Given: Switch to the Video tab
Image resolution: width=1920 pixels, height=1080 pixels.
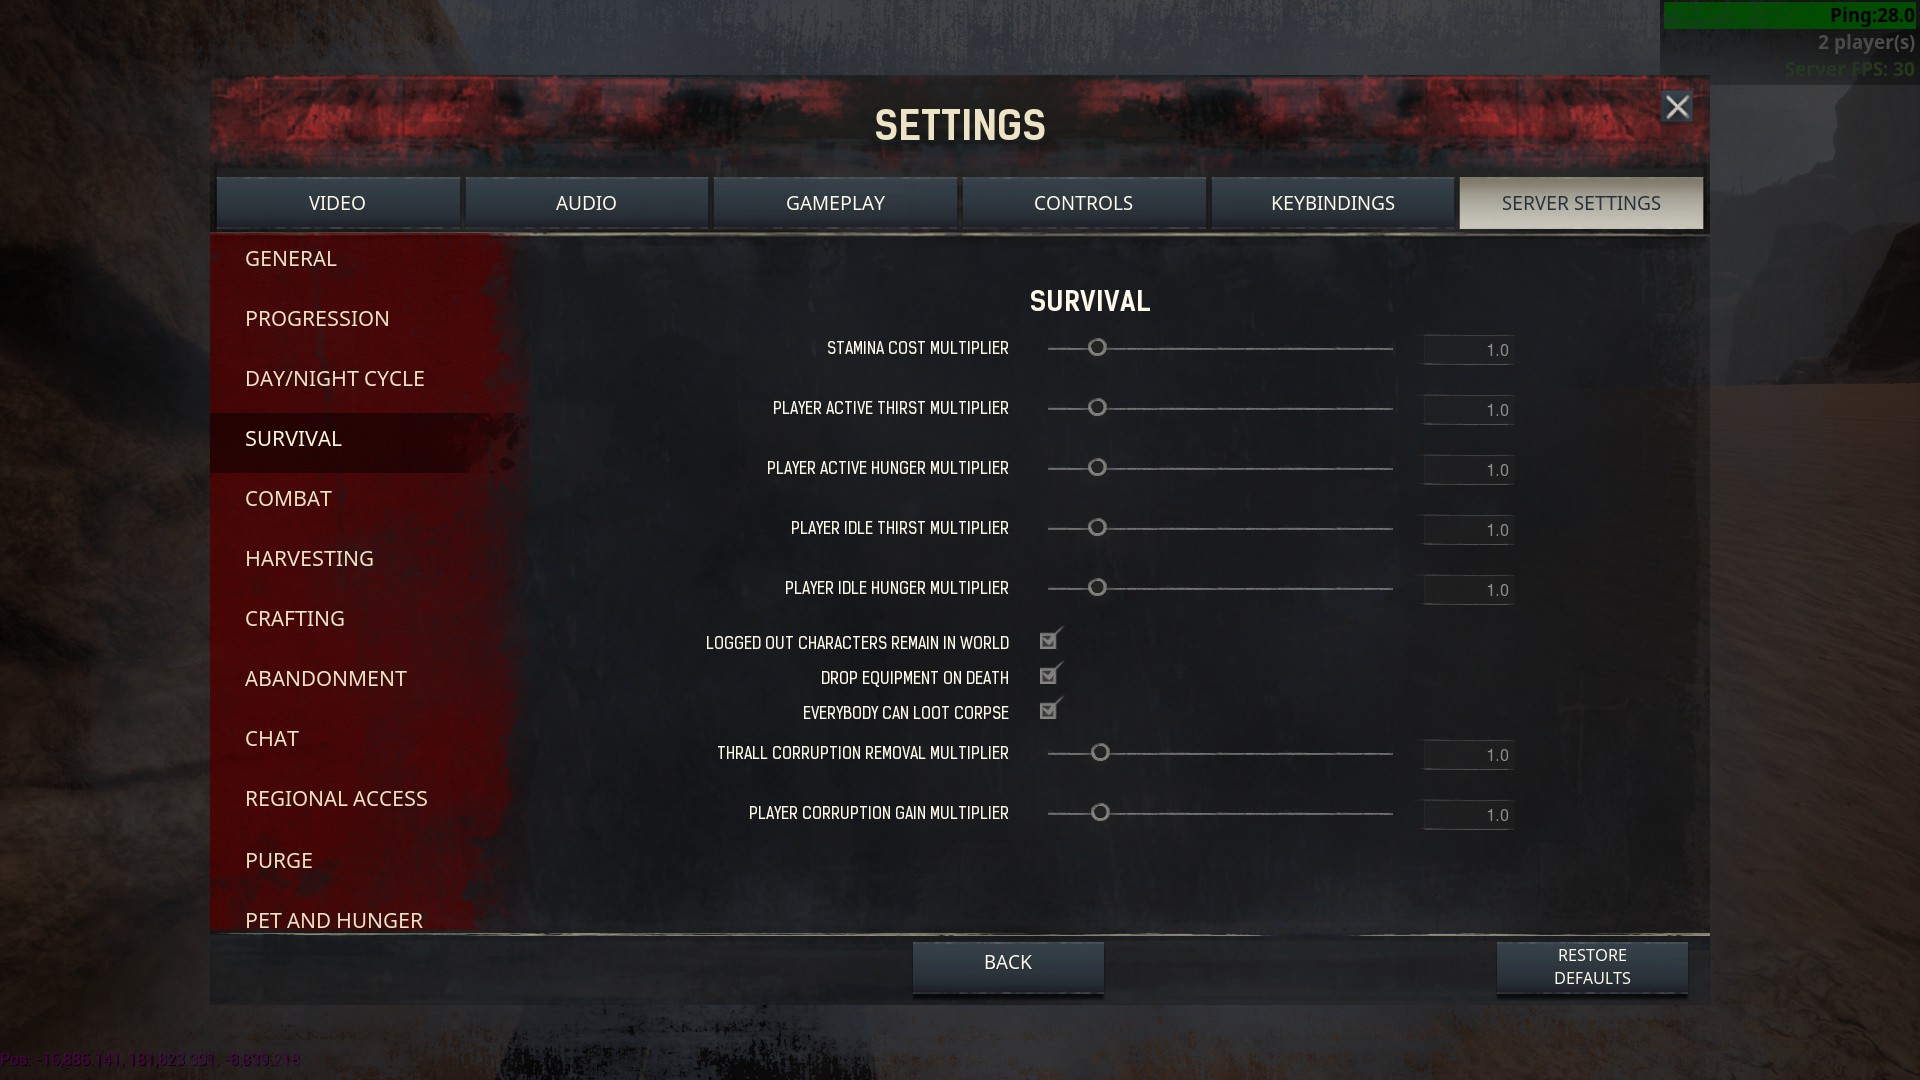Looking at the screenshot, I should pos(337,203).
